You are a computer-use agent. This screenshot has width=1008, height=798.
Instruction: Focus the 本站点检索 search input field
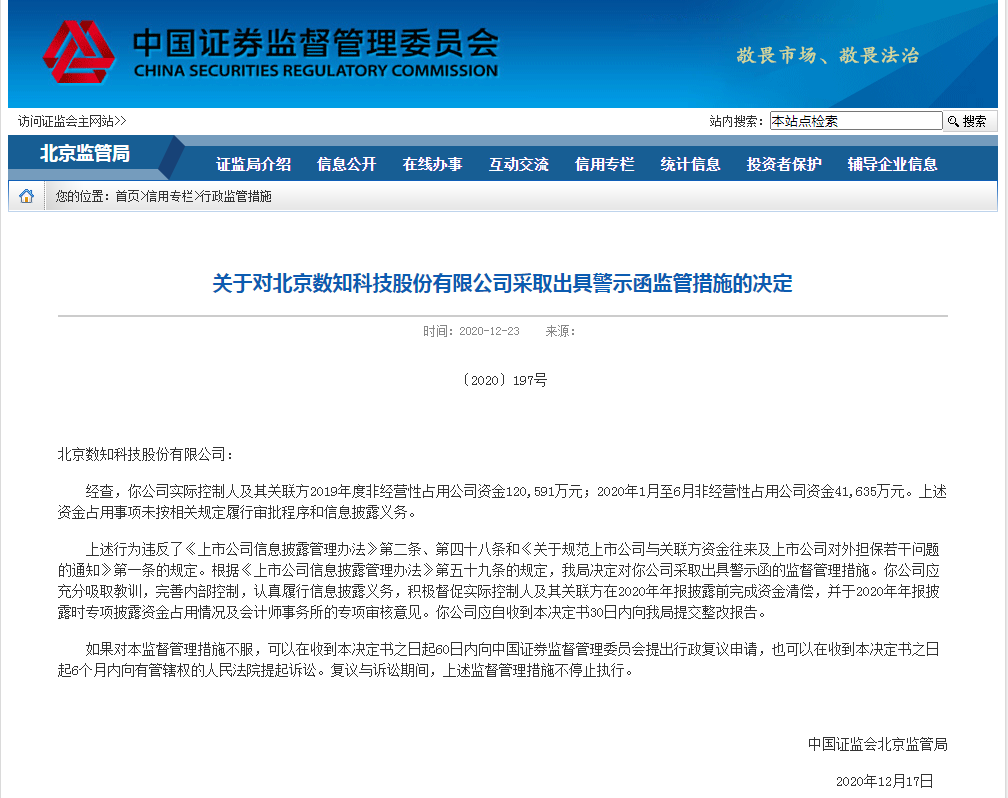point(856,121)
